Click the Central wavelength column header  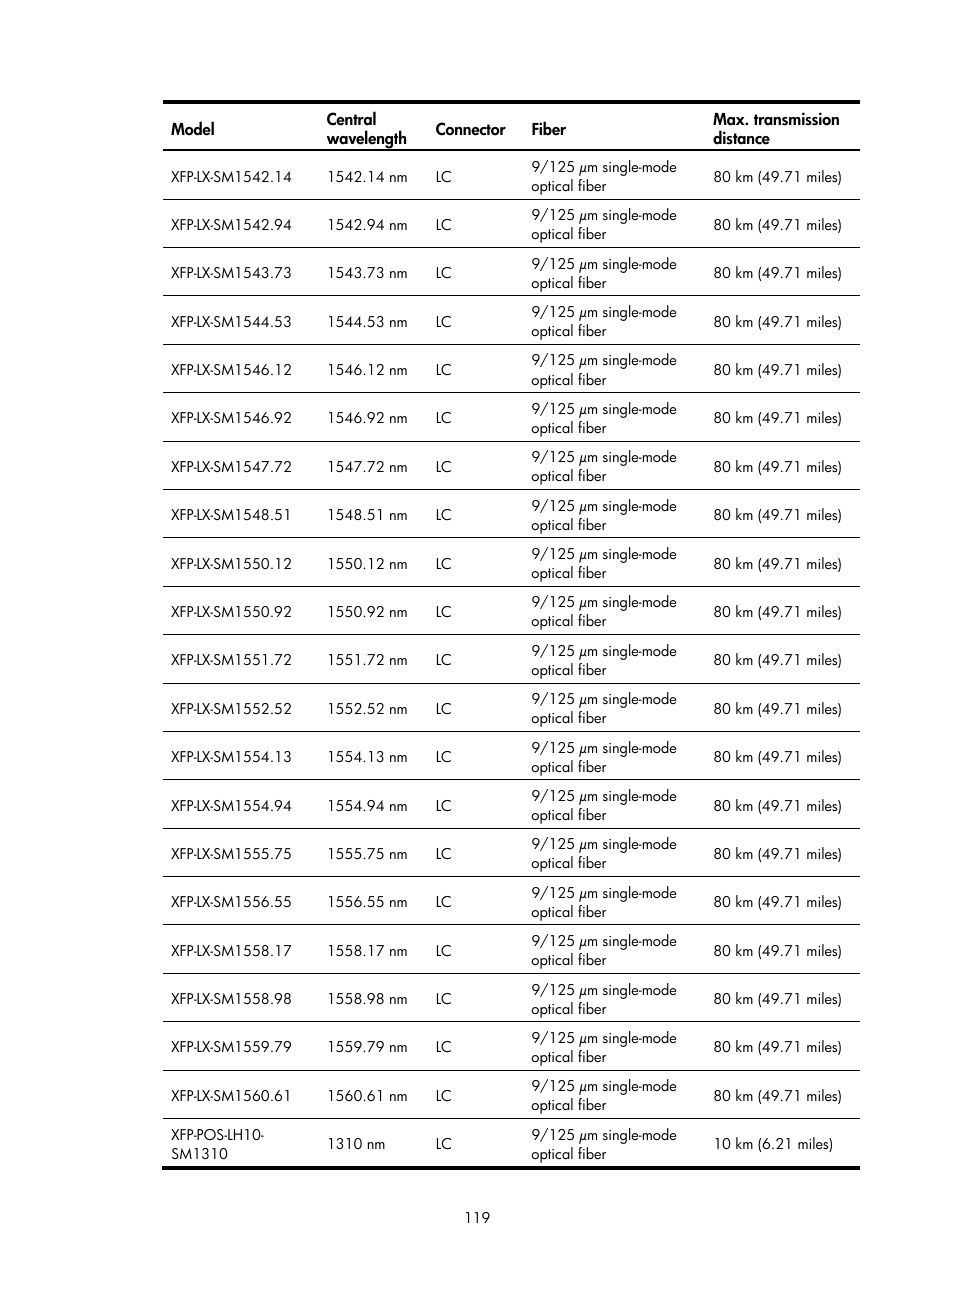click(x=366, y=129)
